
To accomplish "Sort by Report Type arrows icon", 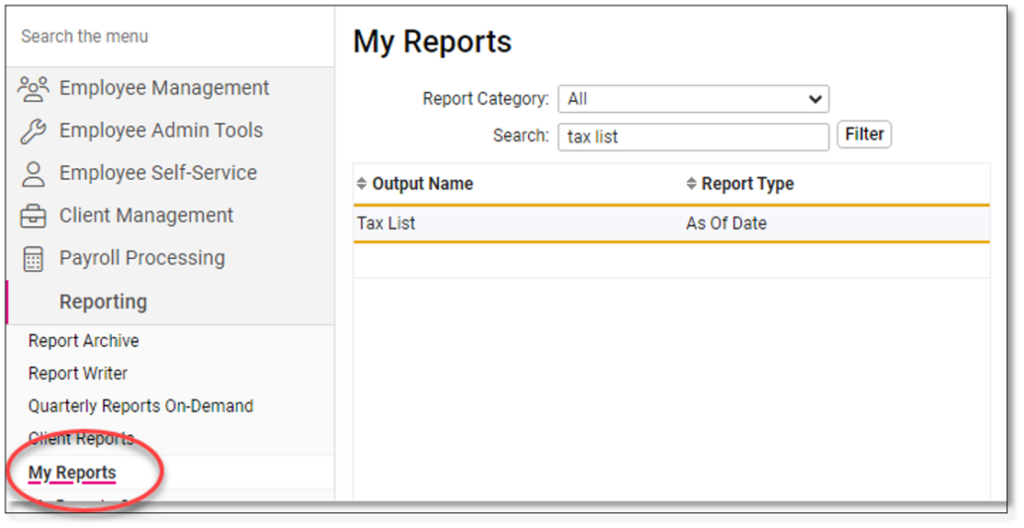I will click(691, 184).
